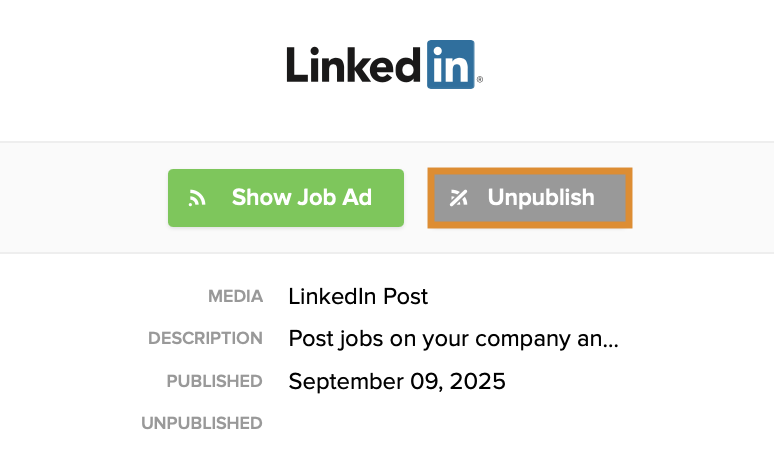Click the registered trademark symbol beside the logo
The width and height of the screenshot is (774, 466).
click(x=480, y=80)
